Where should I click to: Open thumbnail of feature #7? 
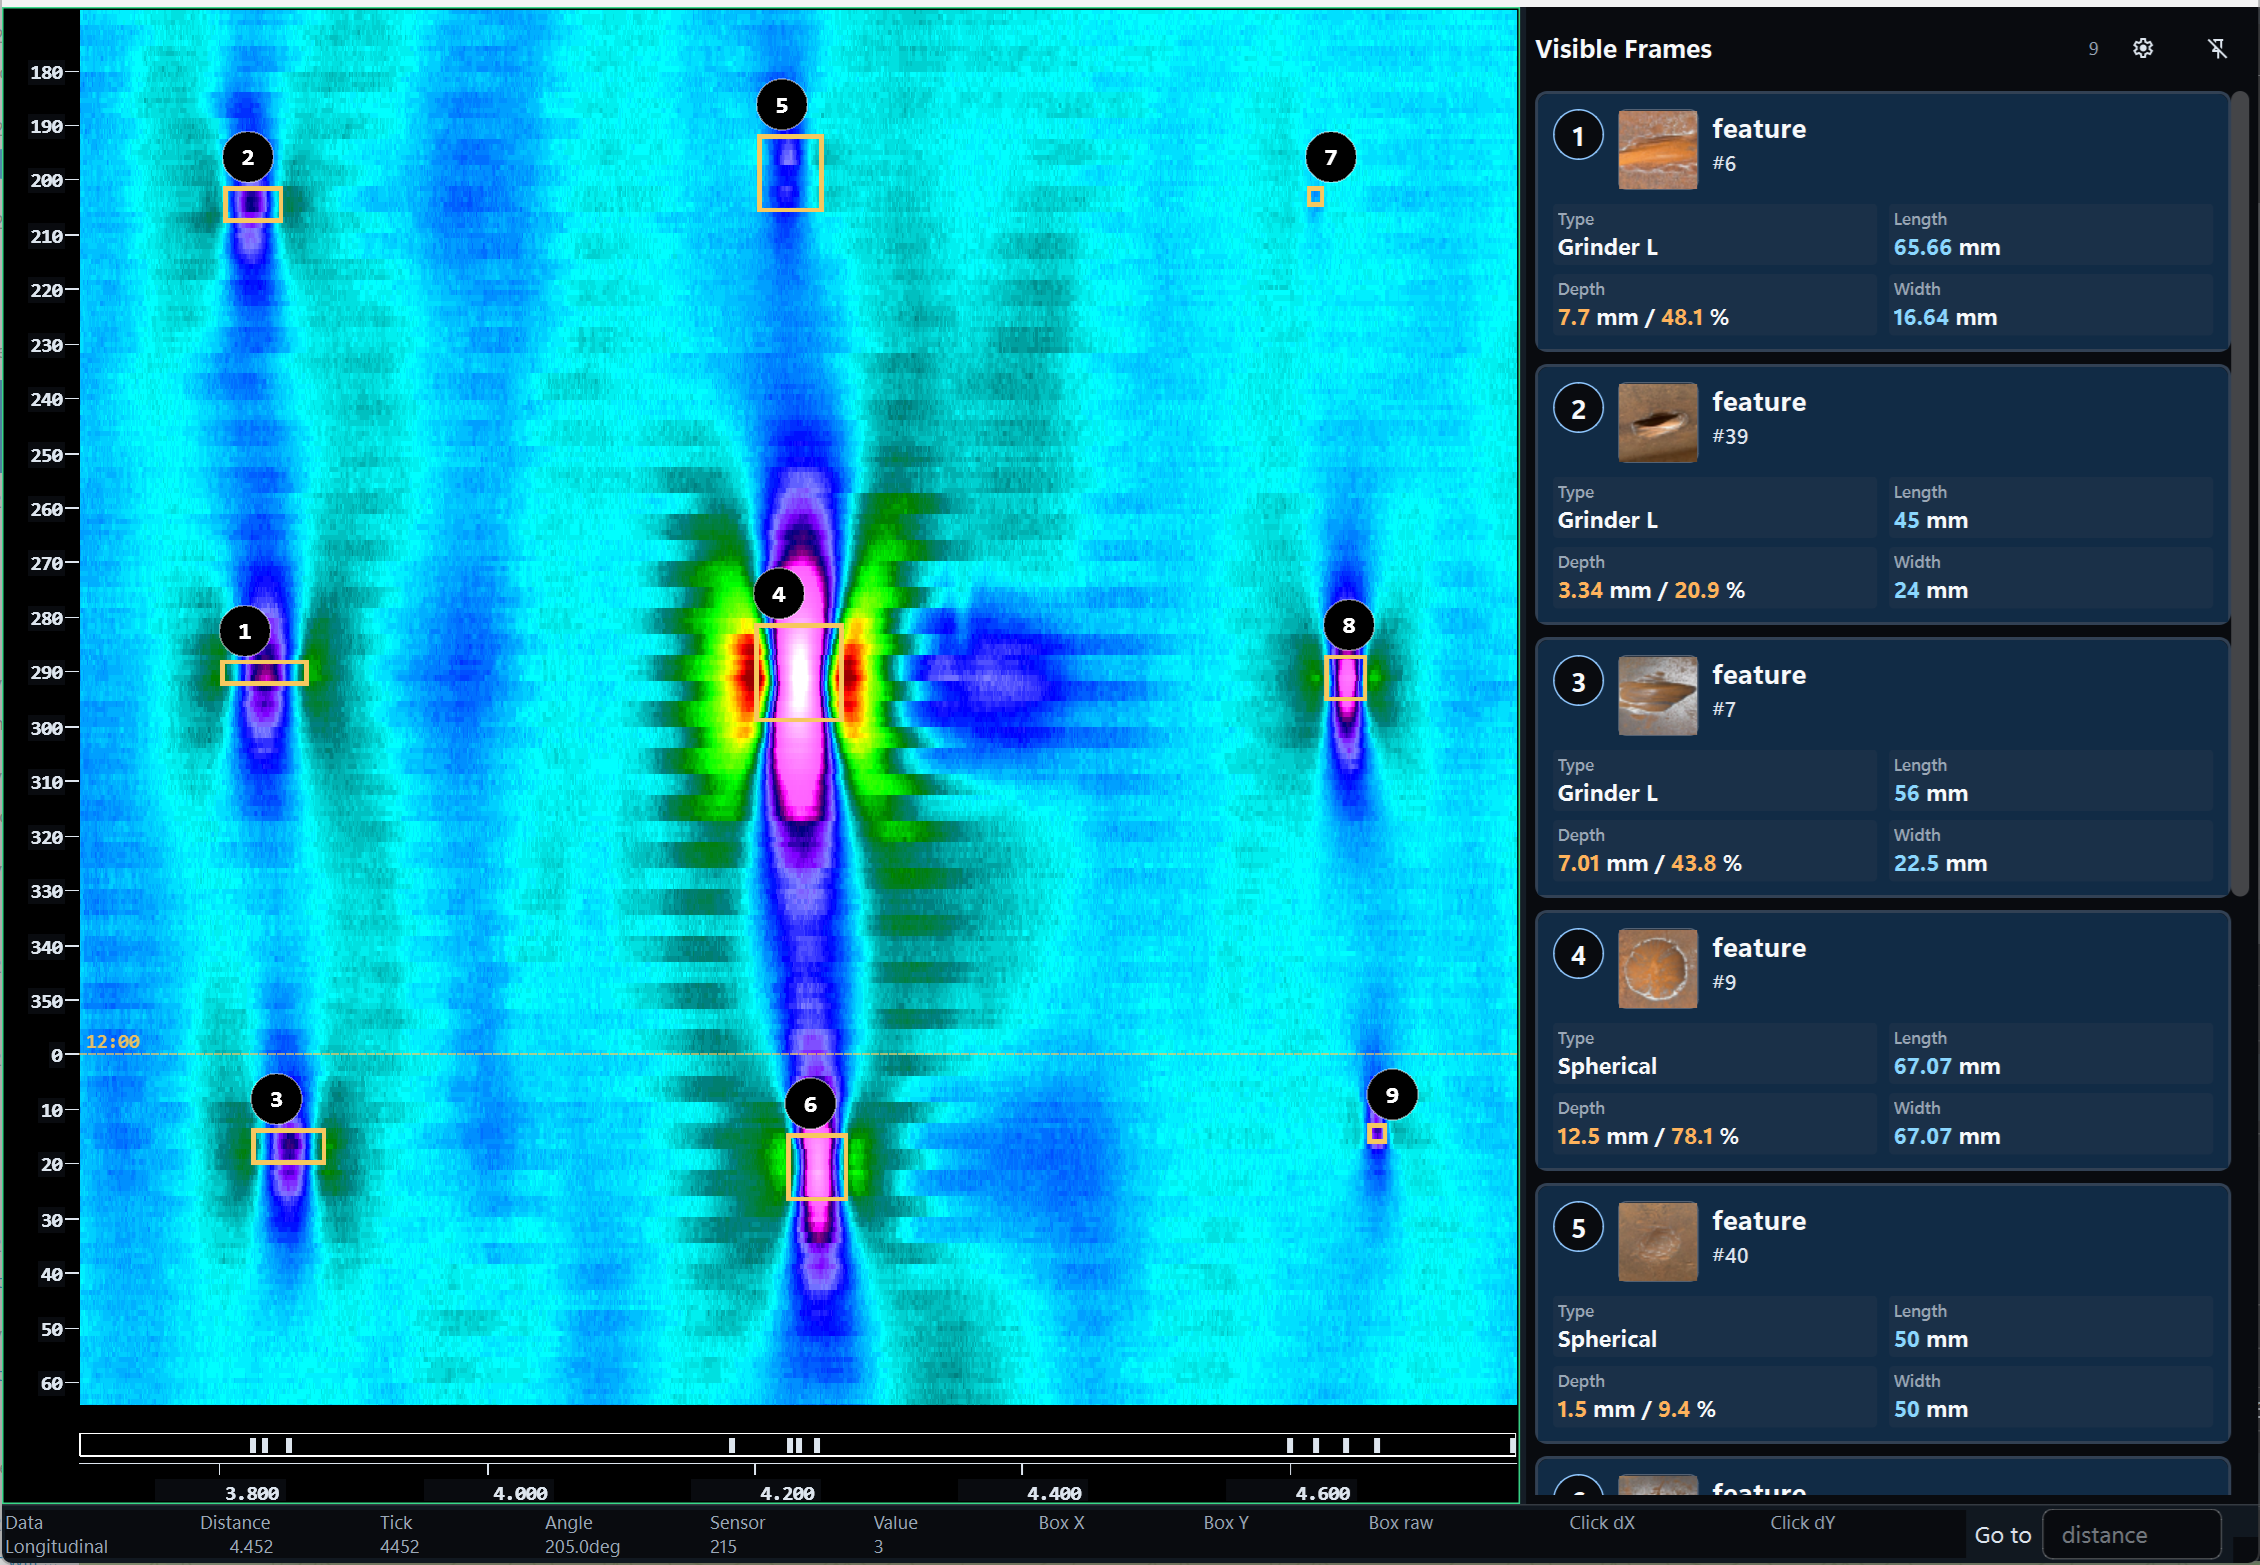tap(1657, 695)
